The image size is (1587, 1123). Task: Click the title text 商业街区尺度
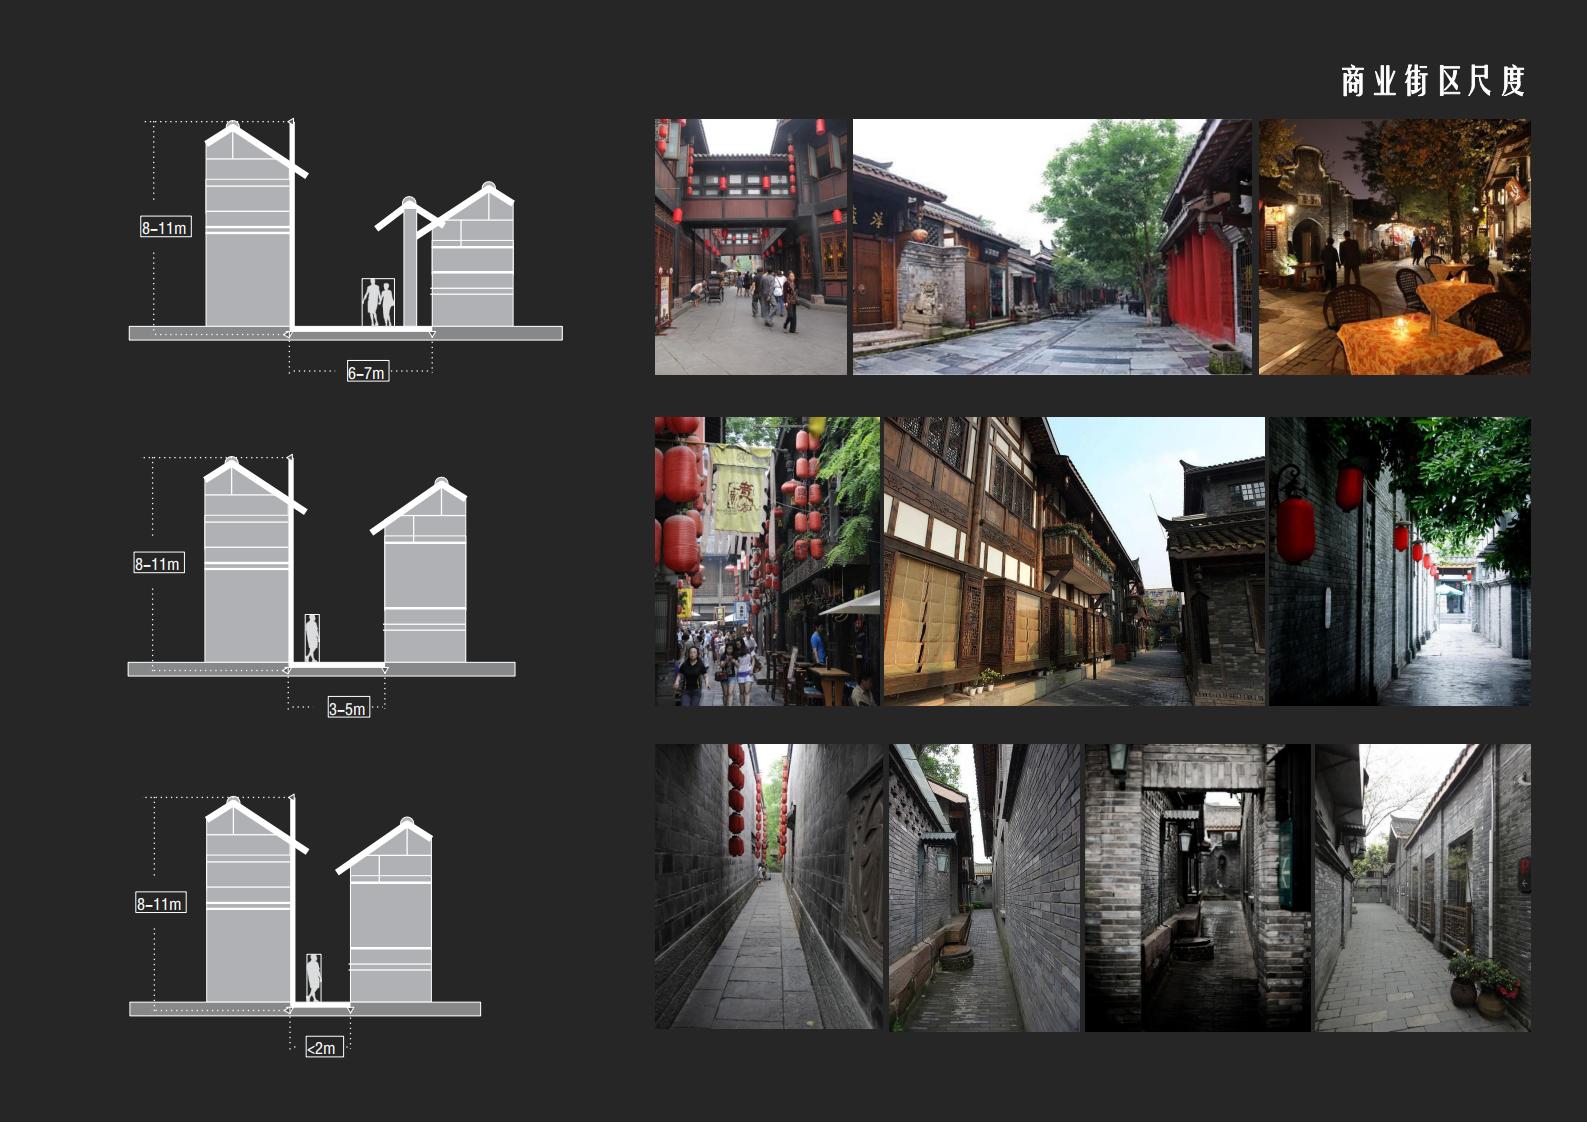click(x=1432, y=81)
